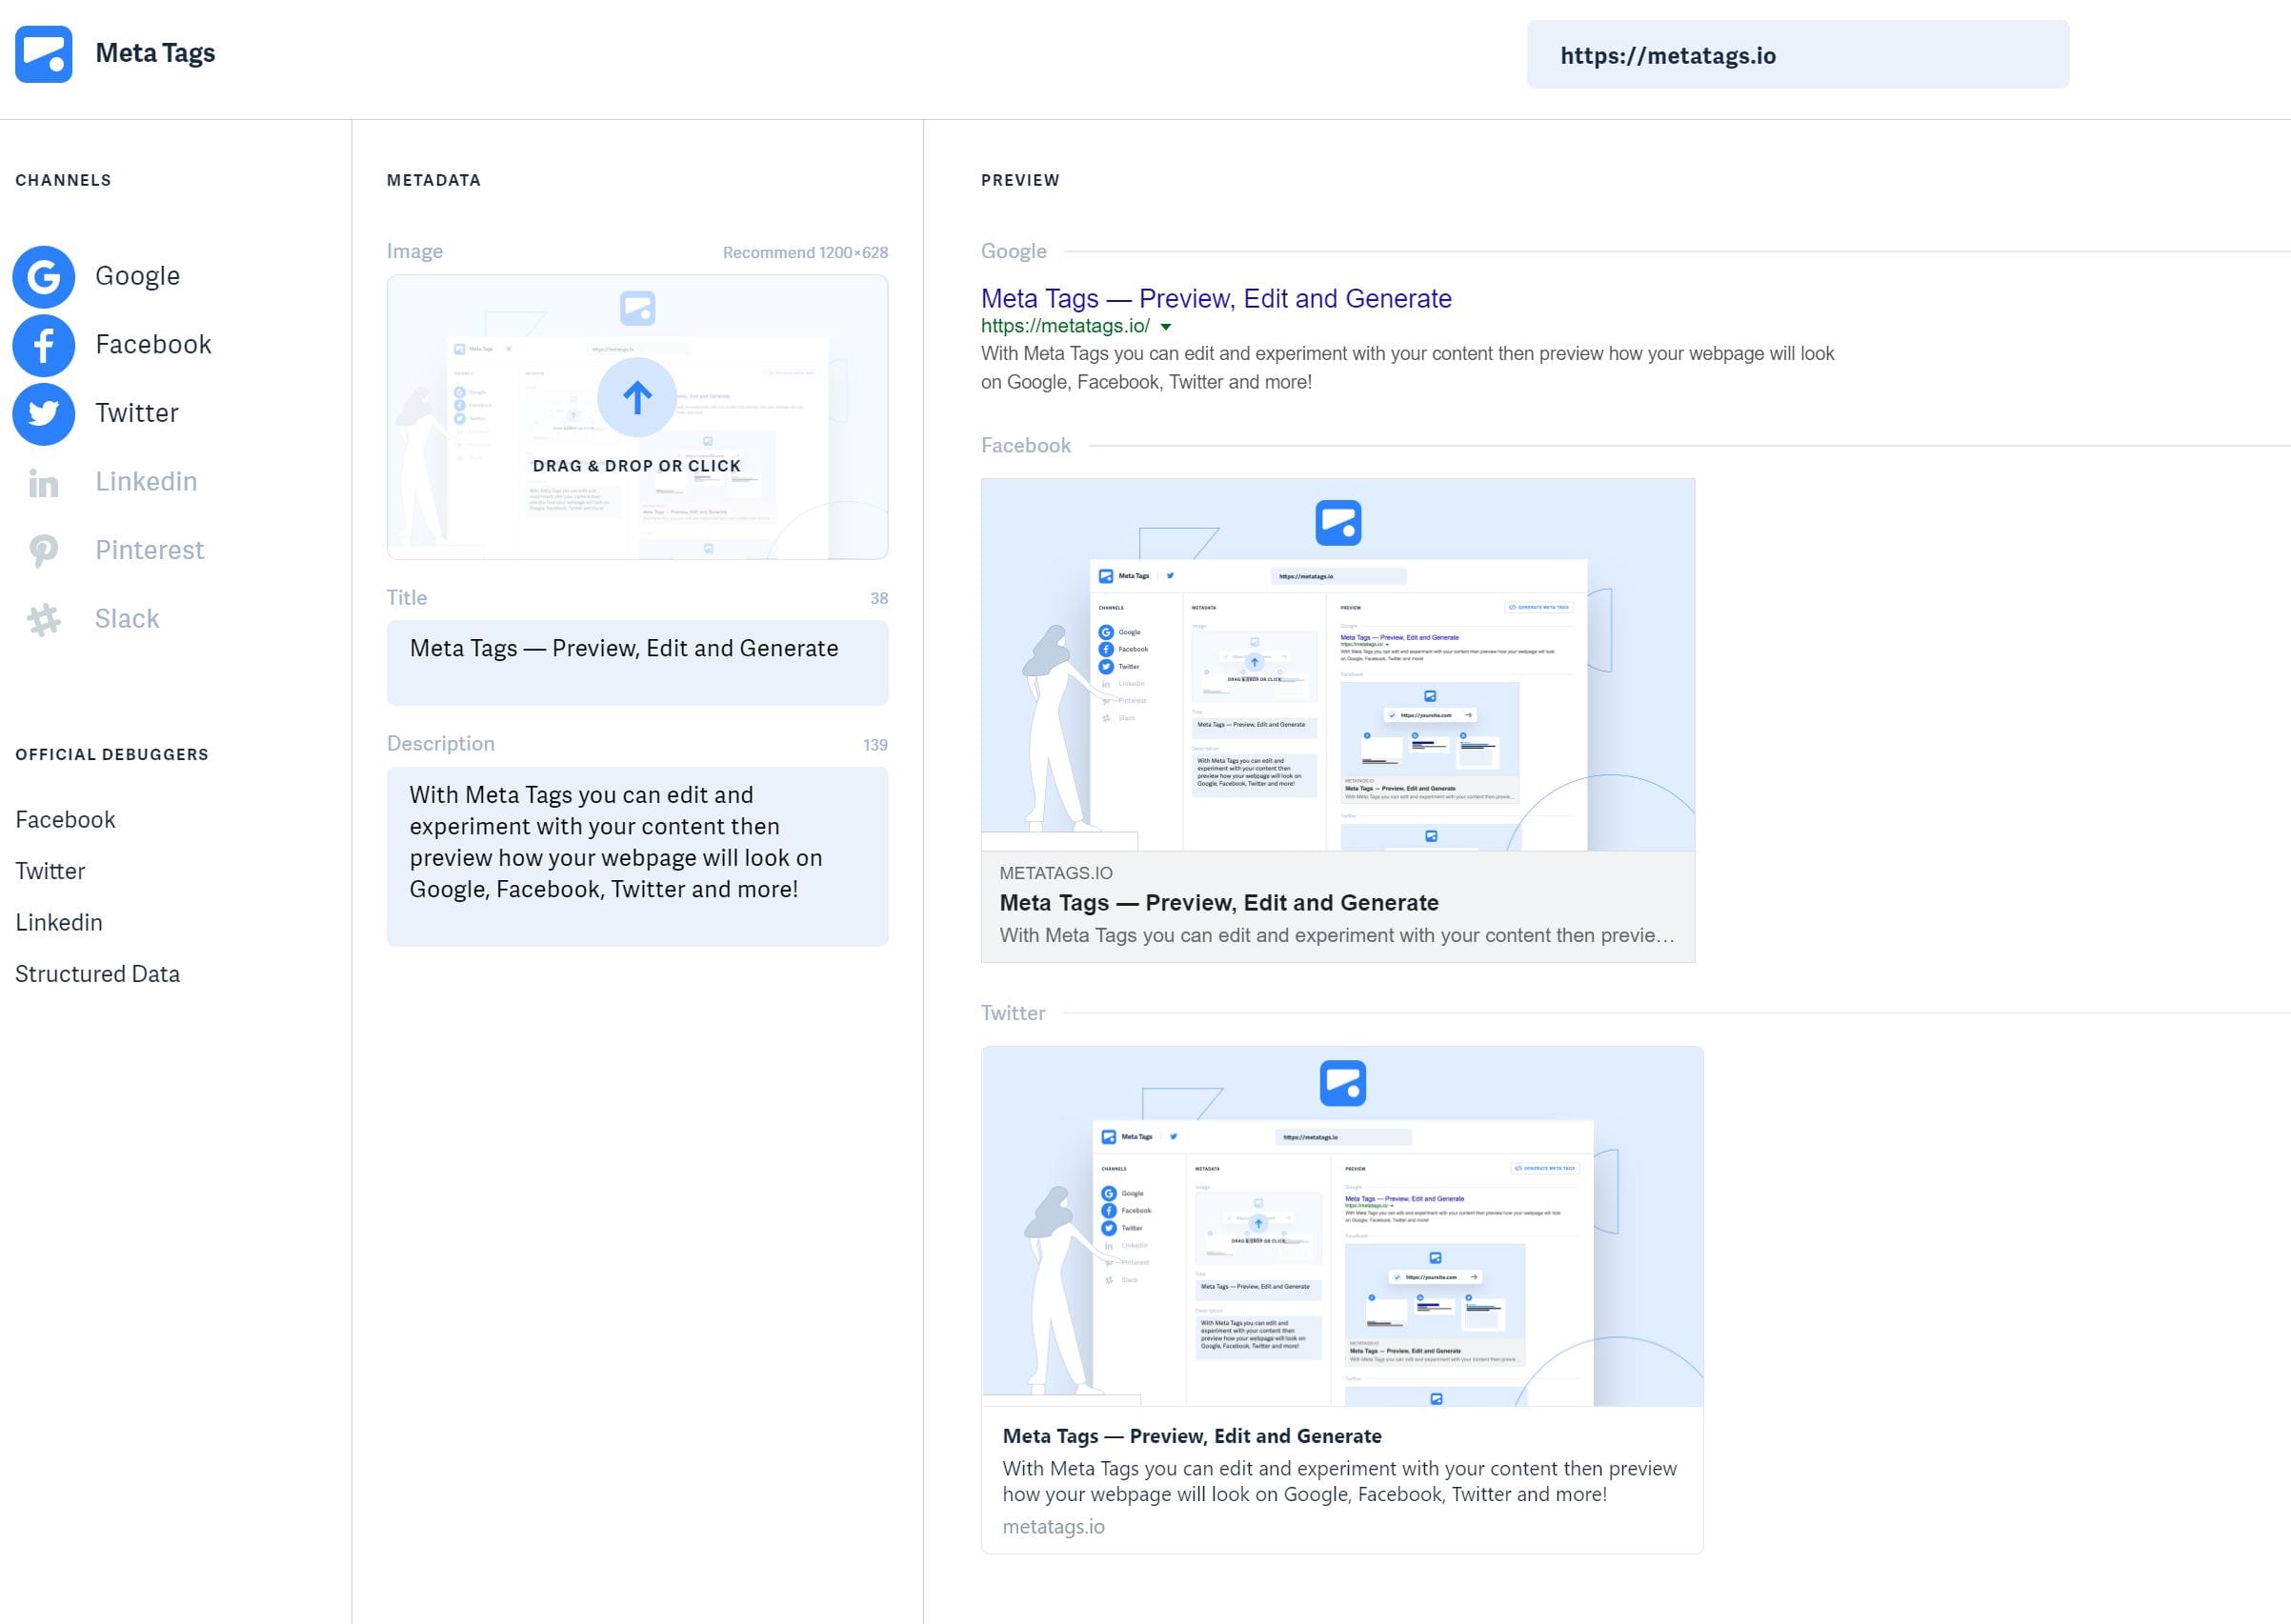
Task: Select the Pinterest channel label
Action: click(x=150, y=550)
